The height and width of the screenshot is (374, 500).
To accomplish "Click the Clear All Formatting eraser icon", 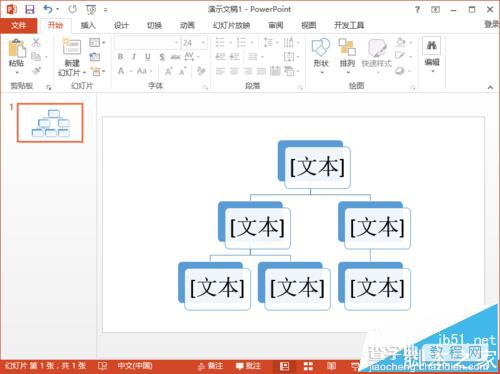I will tap(201, 71).
